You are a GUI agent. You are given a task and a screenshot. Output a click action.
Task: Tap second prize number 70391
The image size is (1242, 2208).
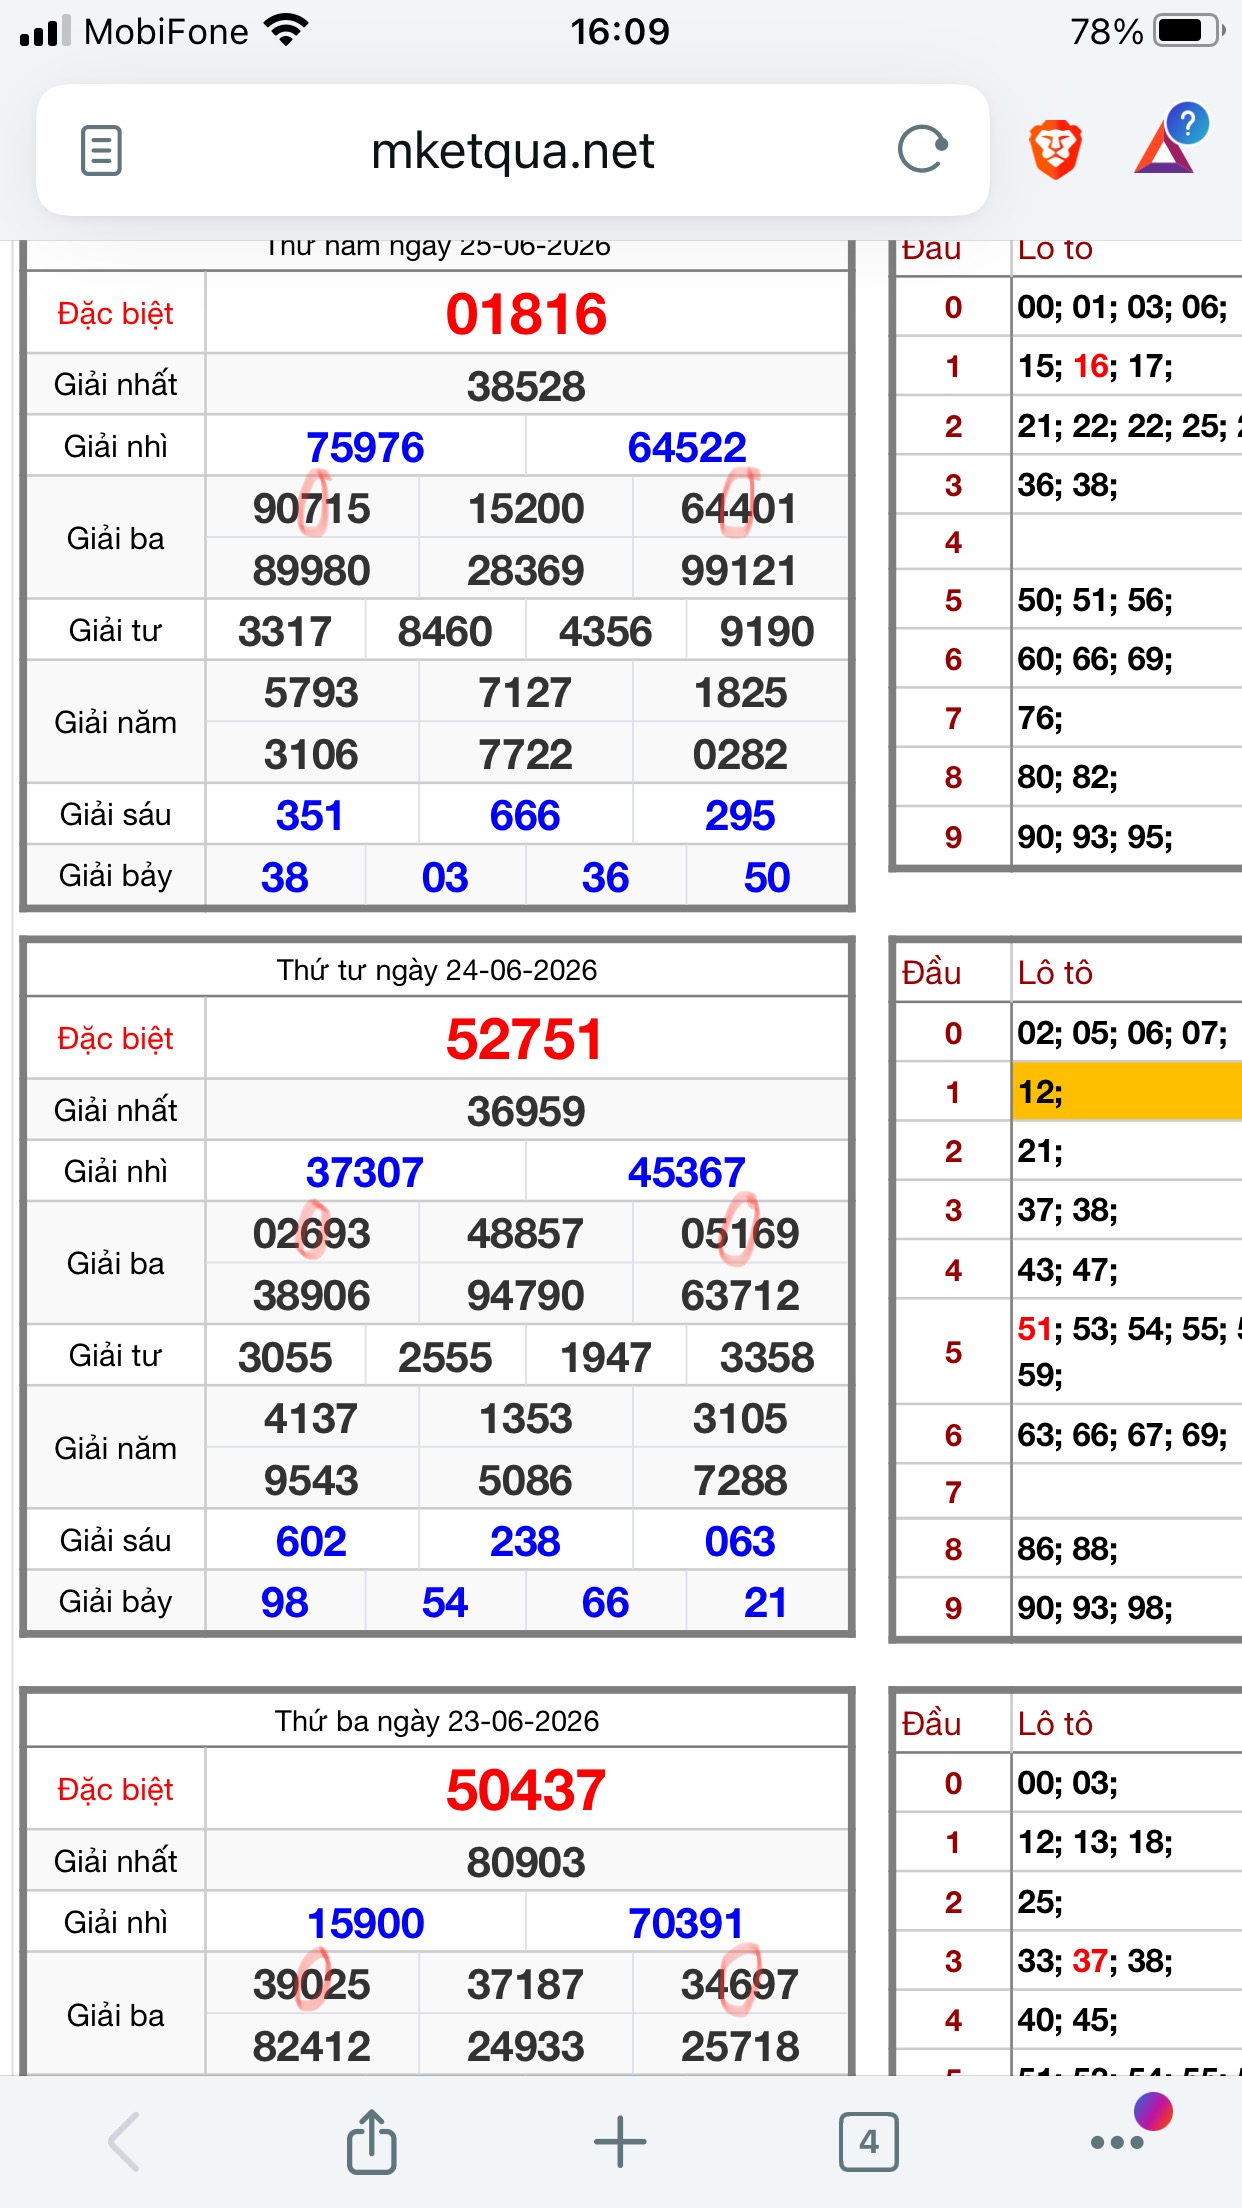click(687, 1923)
